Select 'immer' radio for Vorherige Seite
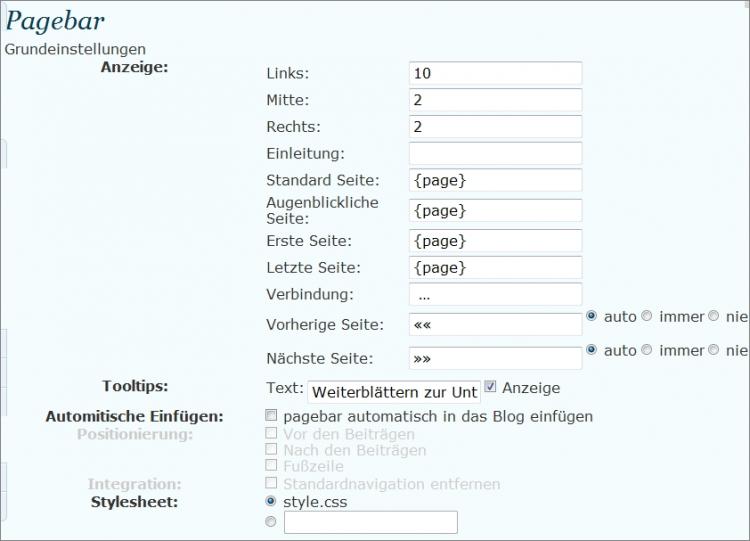This screenshot has width=750, height=541. pos(647,316)
